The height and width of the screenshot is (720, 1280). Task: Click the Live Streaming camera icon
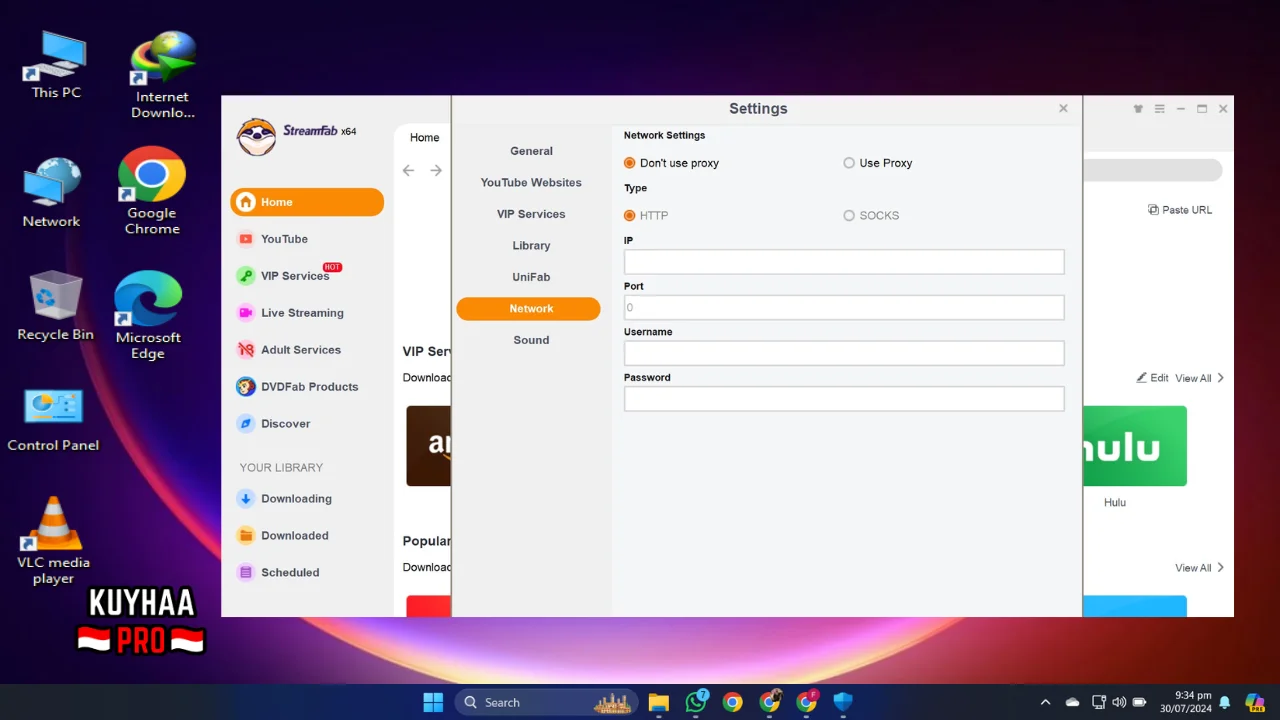click(x=245, y=313)
